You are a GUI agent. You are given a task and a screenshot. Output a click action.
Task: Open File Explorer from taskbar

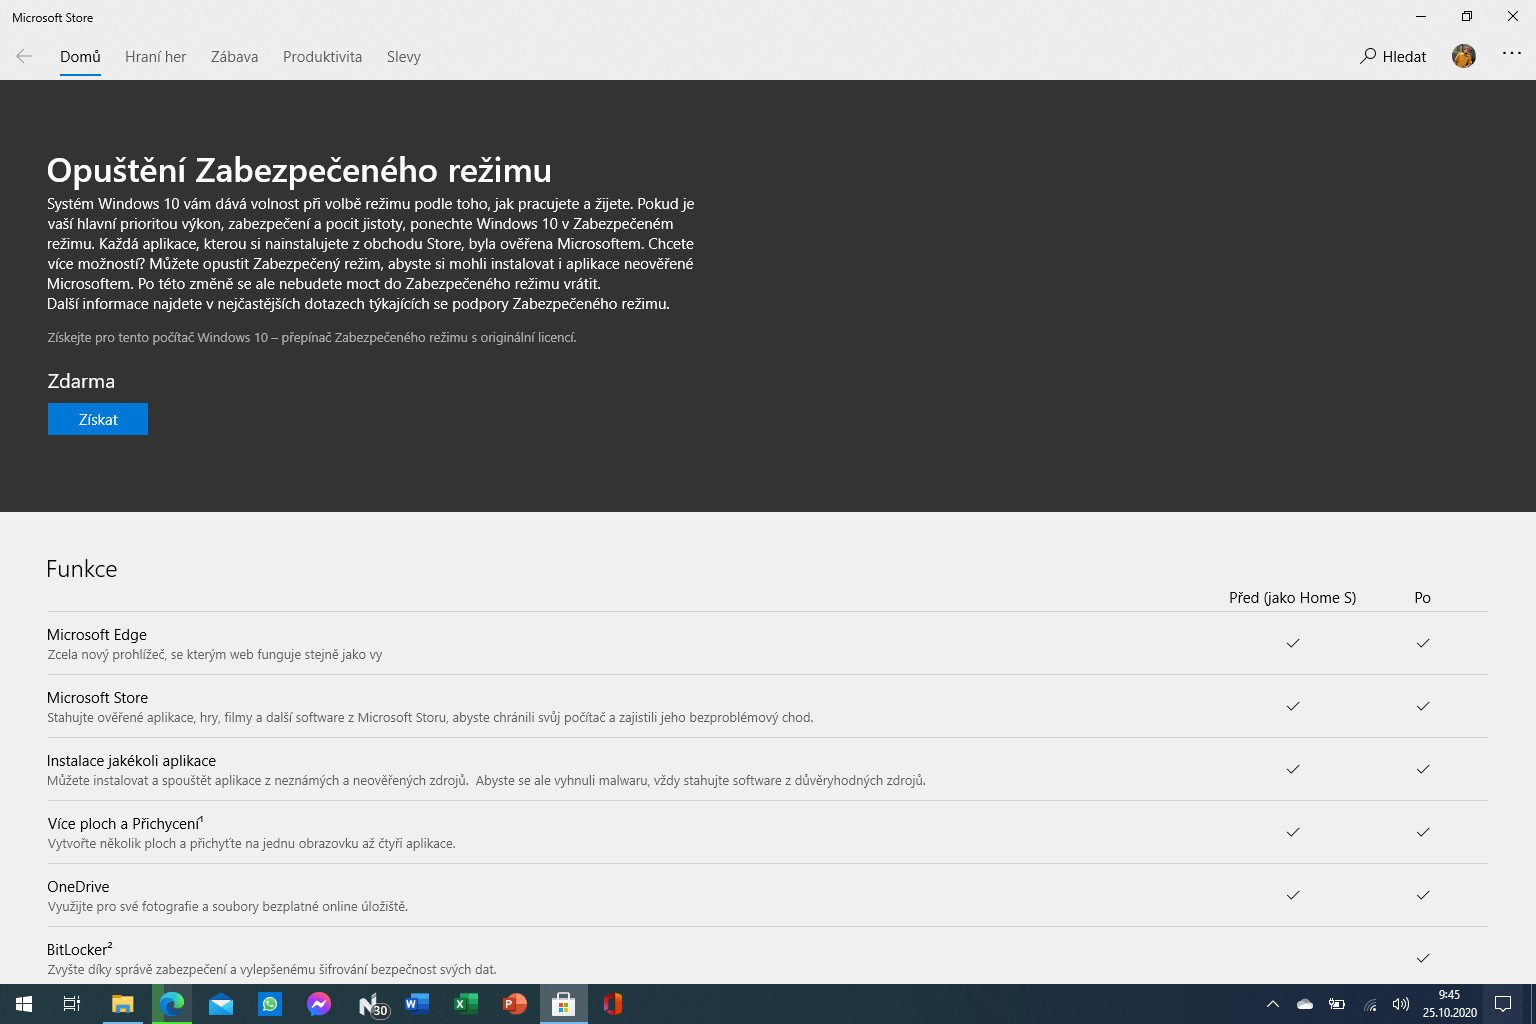(122, 1004)
